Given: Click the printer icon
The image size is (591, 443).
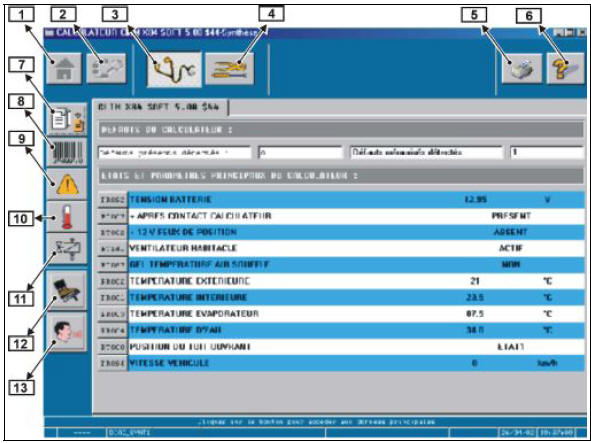Looking at the screenshot, I should point(522,69).
